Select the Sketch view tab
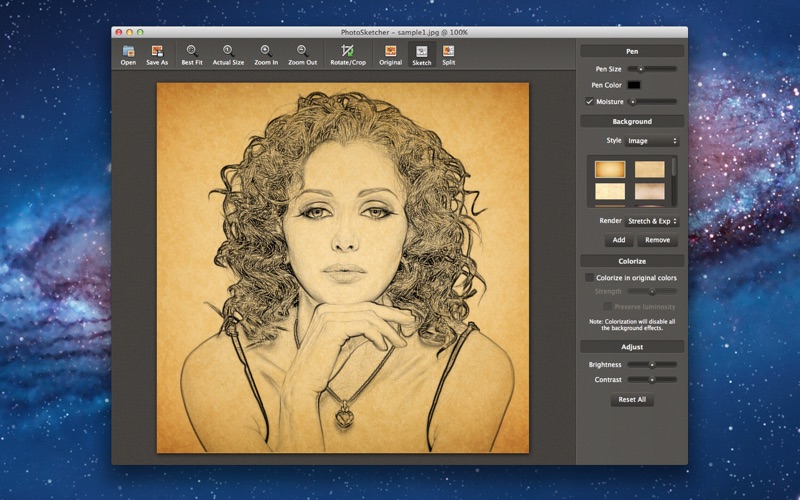This screenshot has height=500, width=800. (421, 52)
